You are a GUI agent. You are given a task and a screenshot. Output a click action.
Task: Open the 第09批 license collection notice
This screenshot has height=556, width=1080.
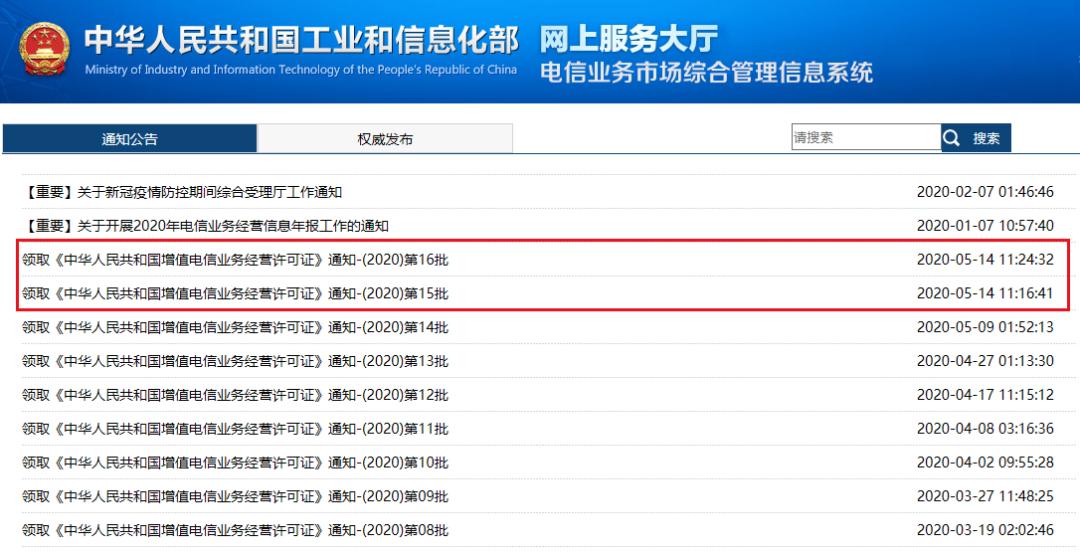235,496
